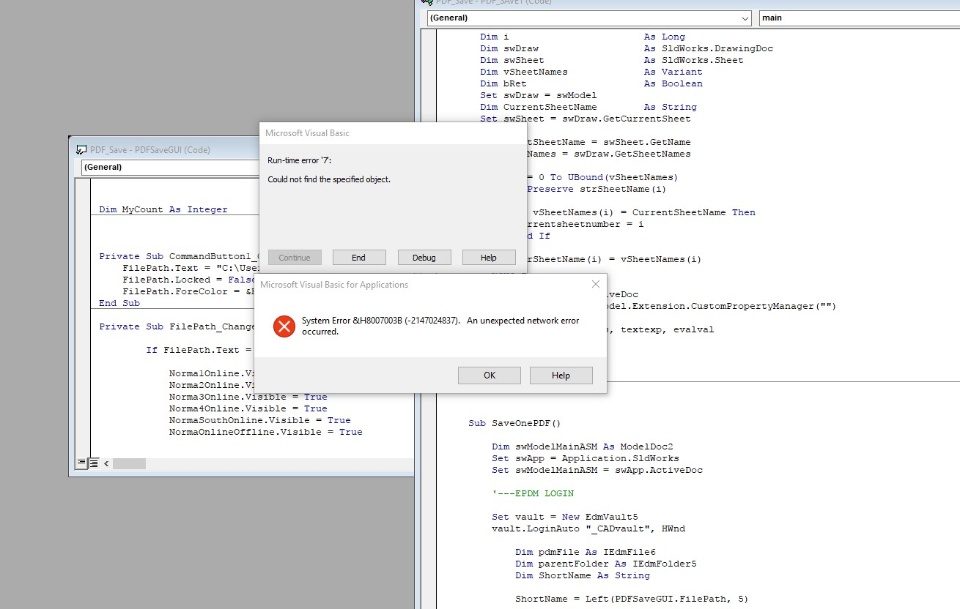Image resolution: width=960 pixels, height=609 pixels.
Task: Click the 'Set swApp = Application.SldWorks' line
Action: tap(585, 458)
